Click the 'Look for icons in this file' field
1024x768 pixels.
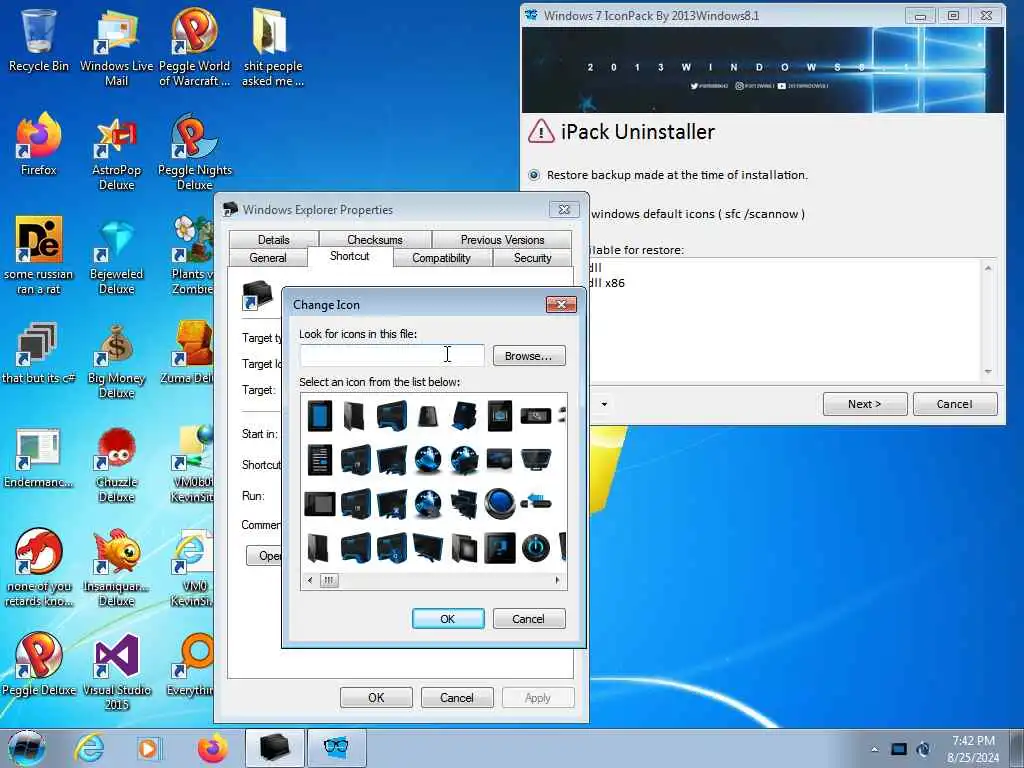click(x=392, y=356)
